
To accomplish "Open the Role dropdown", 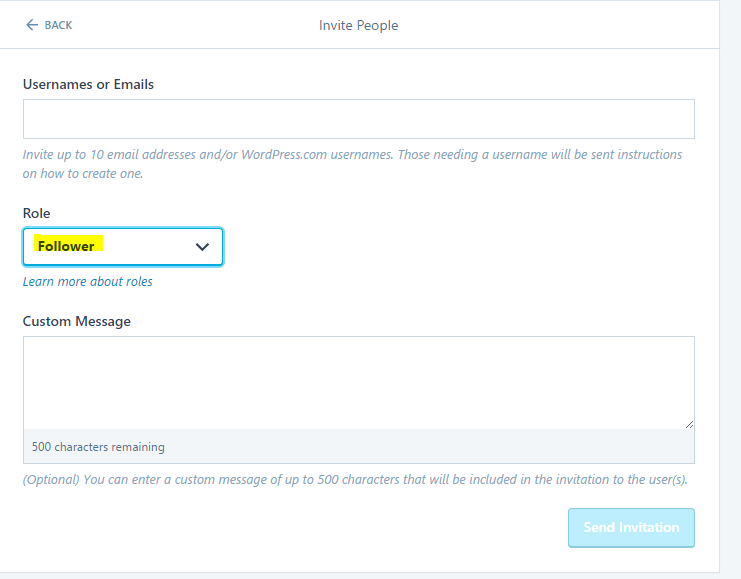I will coord(122,247).
